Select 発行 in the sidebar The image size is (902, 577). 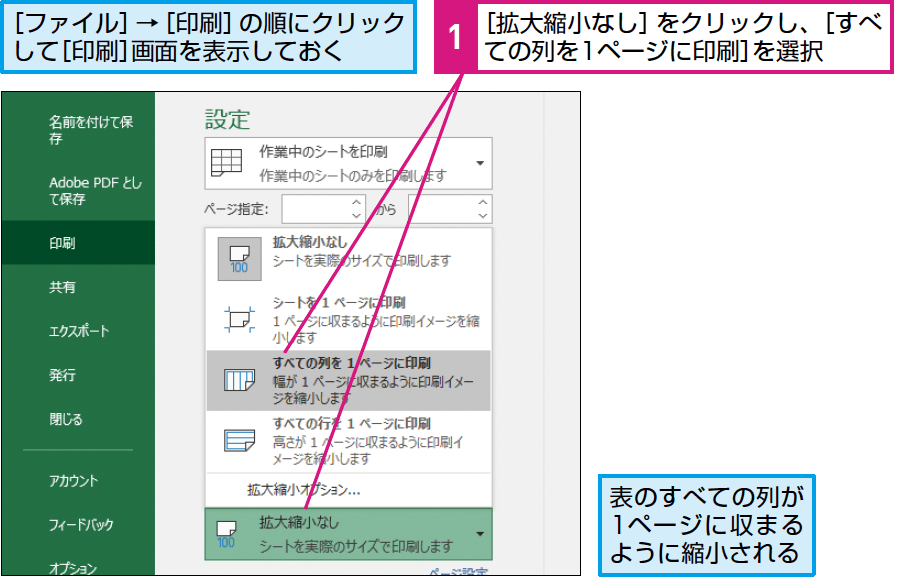pyautogui.click(x=62, y=375)
